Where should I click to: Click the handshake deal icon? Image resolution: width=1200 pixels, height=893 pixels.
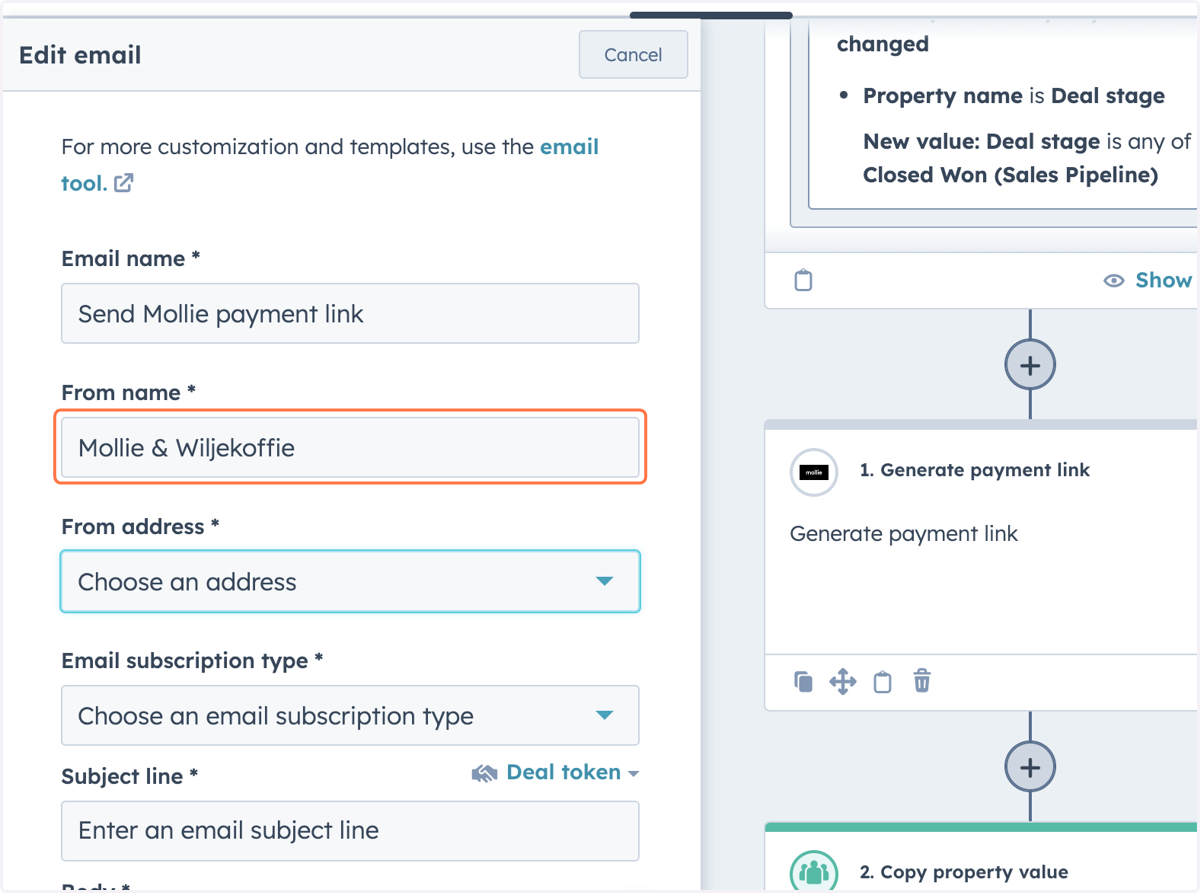[485, 773]
